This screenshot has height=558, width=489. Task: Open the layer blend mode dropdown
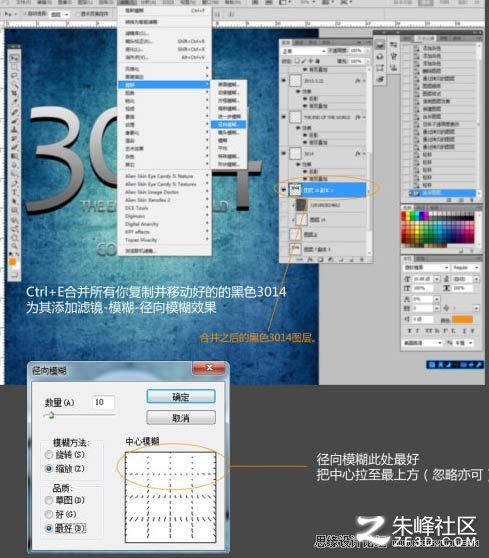pos(304,51)
